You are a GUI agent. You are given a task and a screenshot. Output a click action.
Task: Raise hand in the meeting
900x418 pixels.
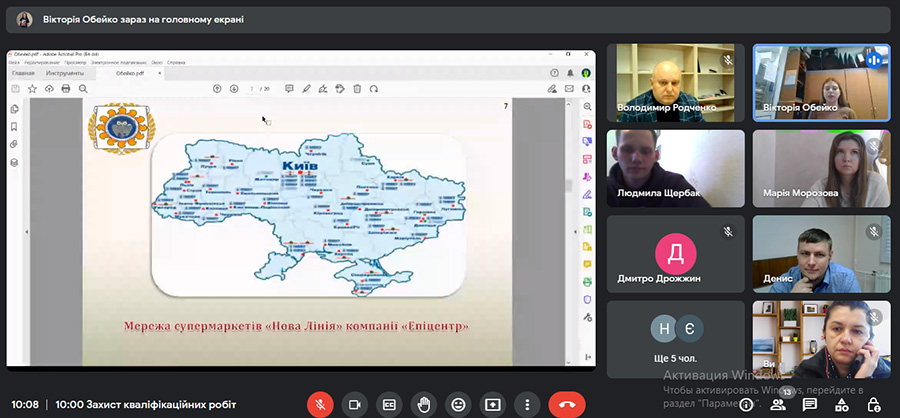[424, 404]
